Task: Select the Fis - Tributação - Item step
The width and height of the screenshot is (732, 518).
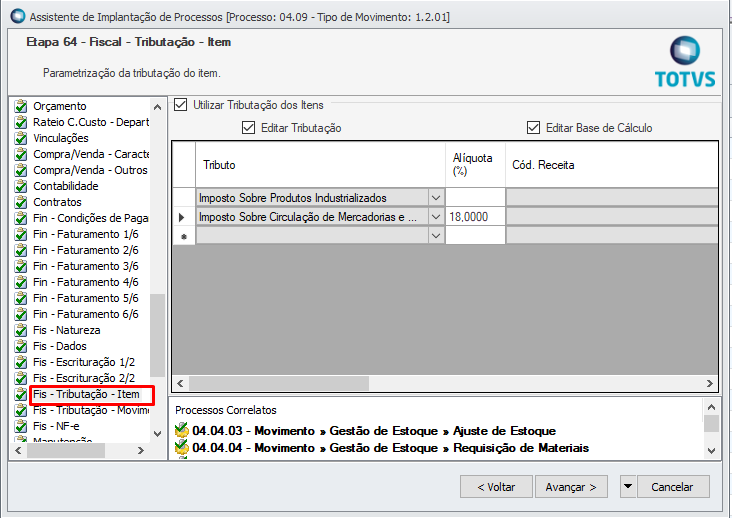Action: click(86, 394)
